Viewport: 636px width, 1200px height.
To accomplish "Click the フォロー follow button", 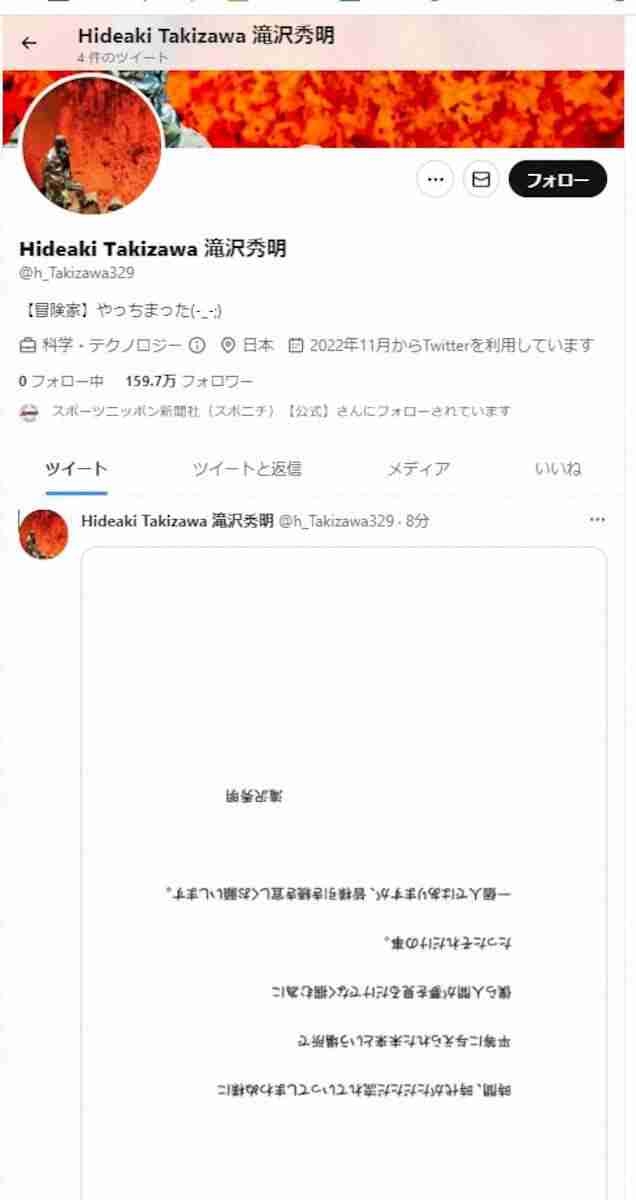I will tap(558, 179).
